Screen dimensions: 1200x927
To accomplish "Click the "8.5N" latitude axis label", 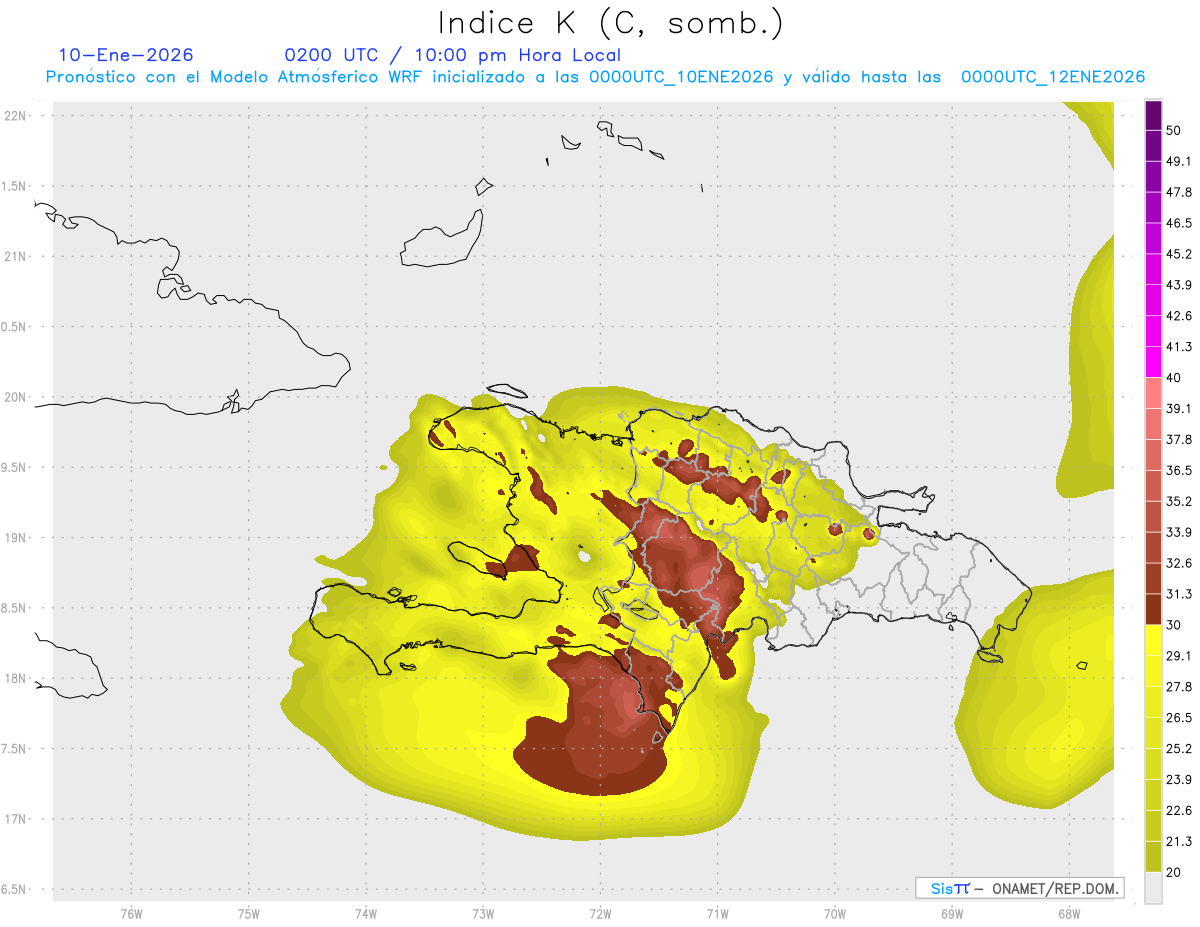I will coord(15,609).
